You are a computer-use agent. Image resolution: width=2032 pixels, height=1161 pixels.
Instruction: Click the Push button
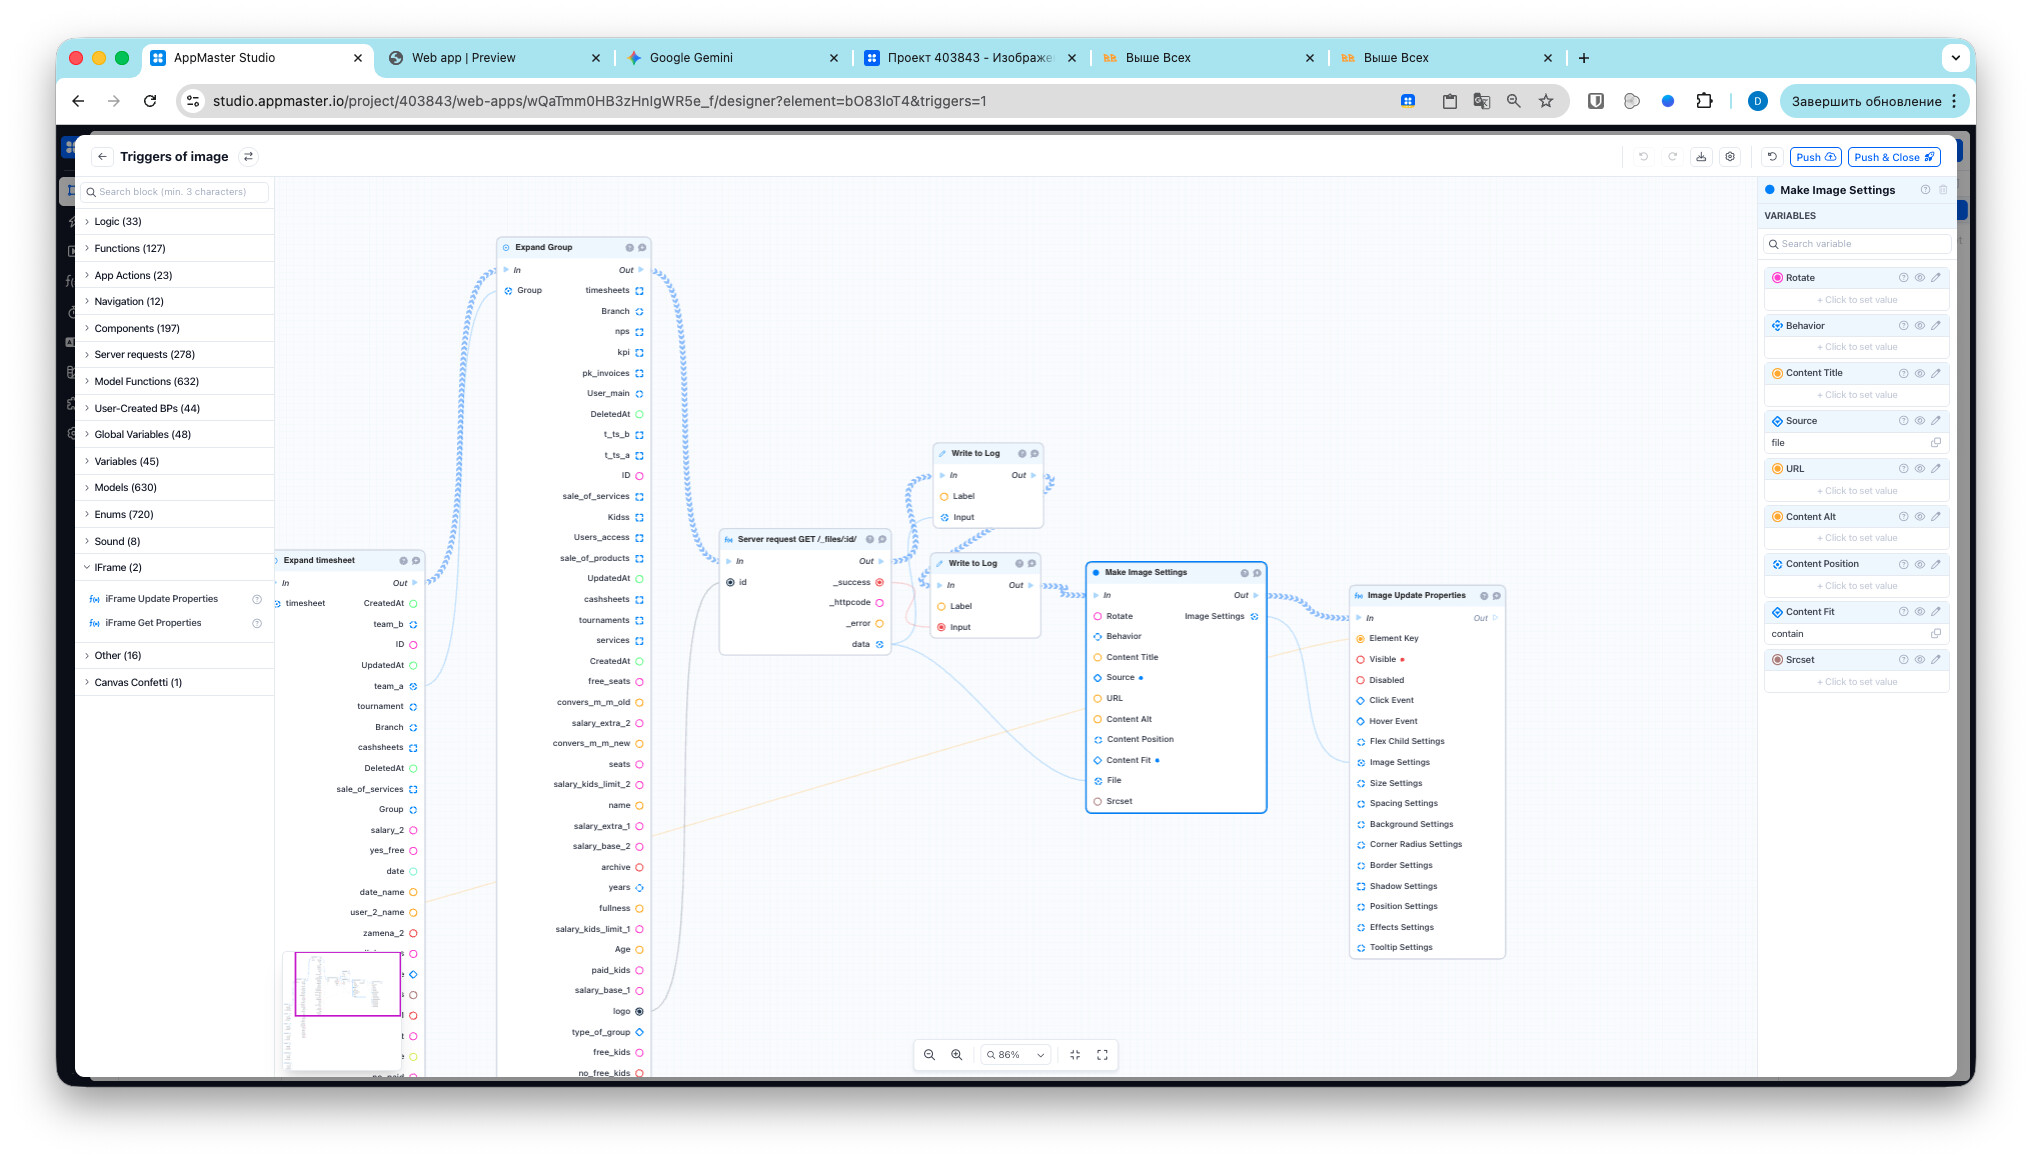tap(1815, 157)
